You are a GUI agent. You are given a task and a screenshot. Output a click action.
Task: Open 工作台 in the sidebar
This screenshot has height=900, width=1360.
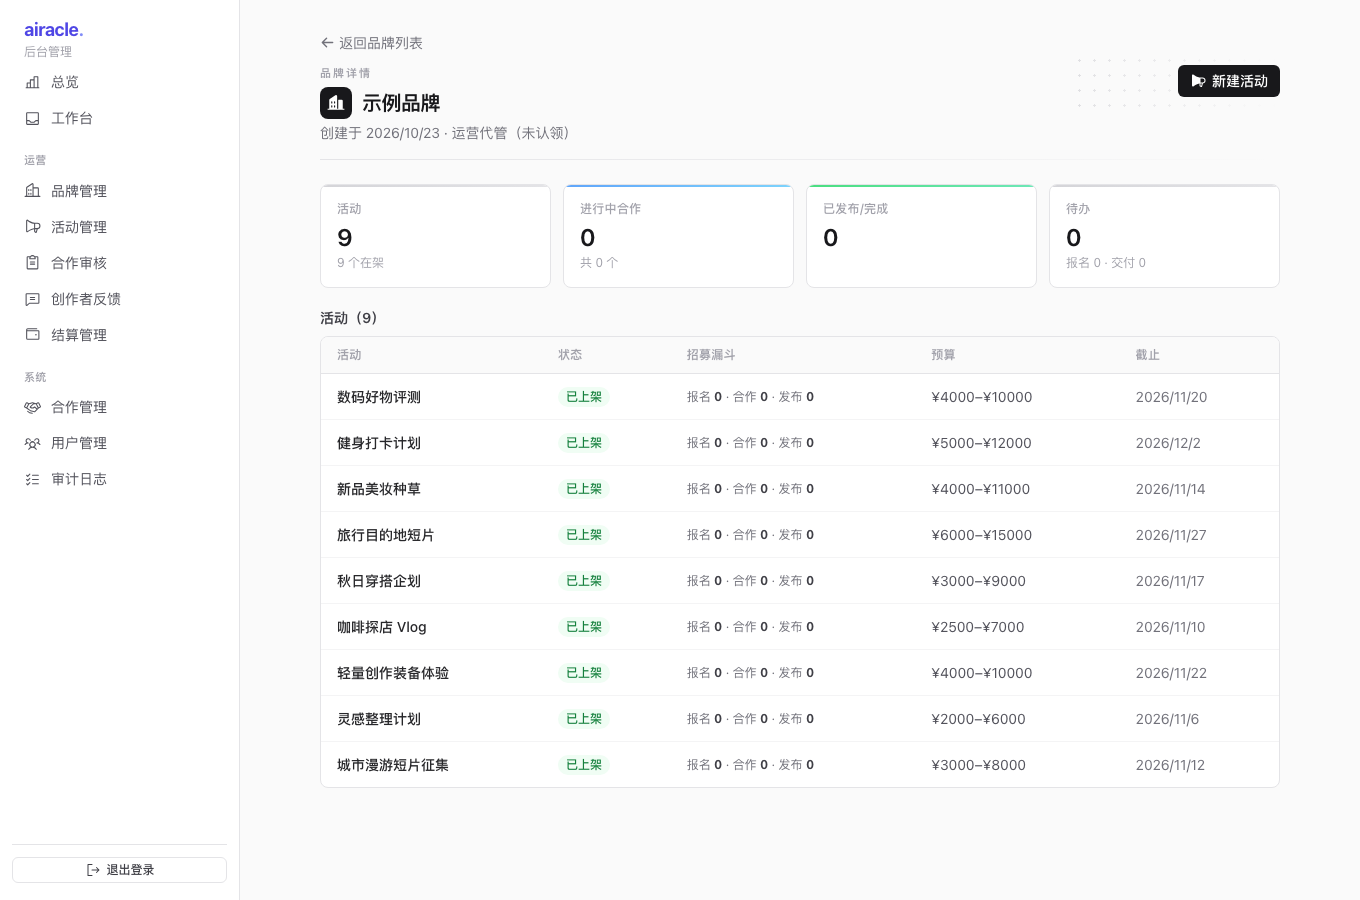[x=120, y=118]
